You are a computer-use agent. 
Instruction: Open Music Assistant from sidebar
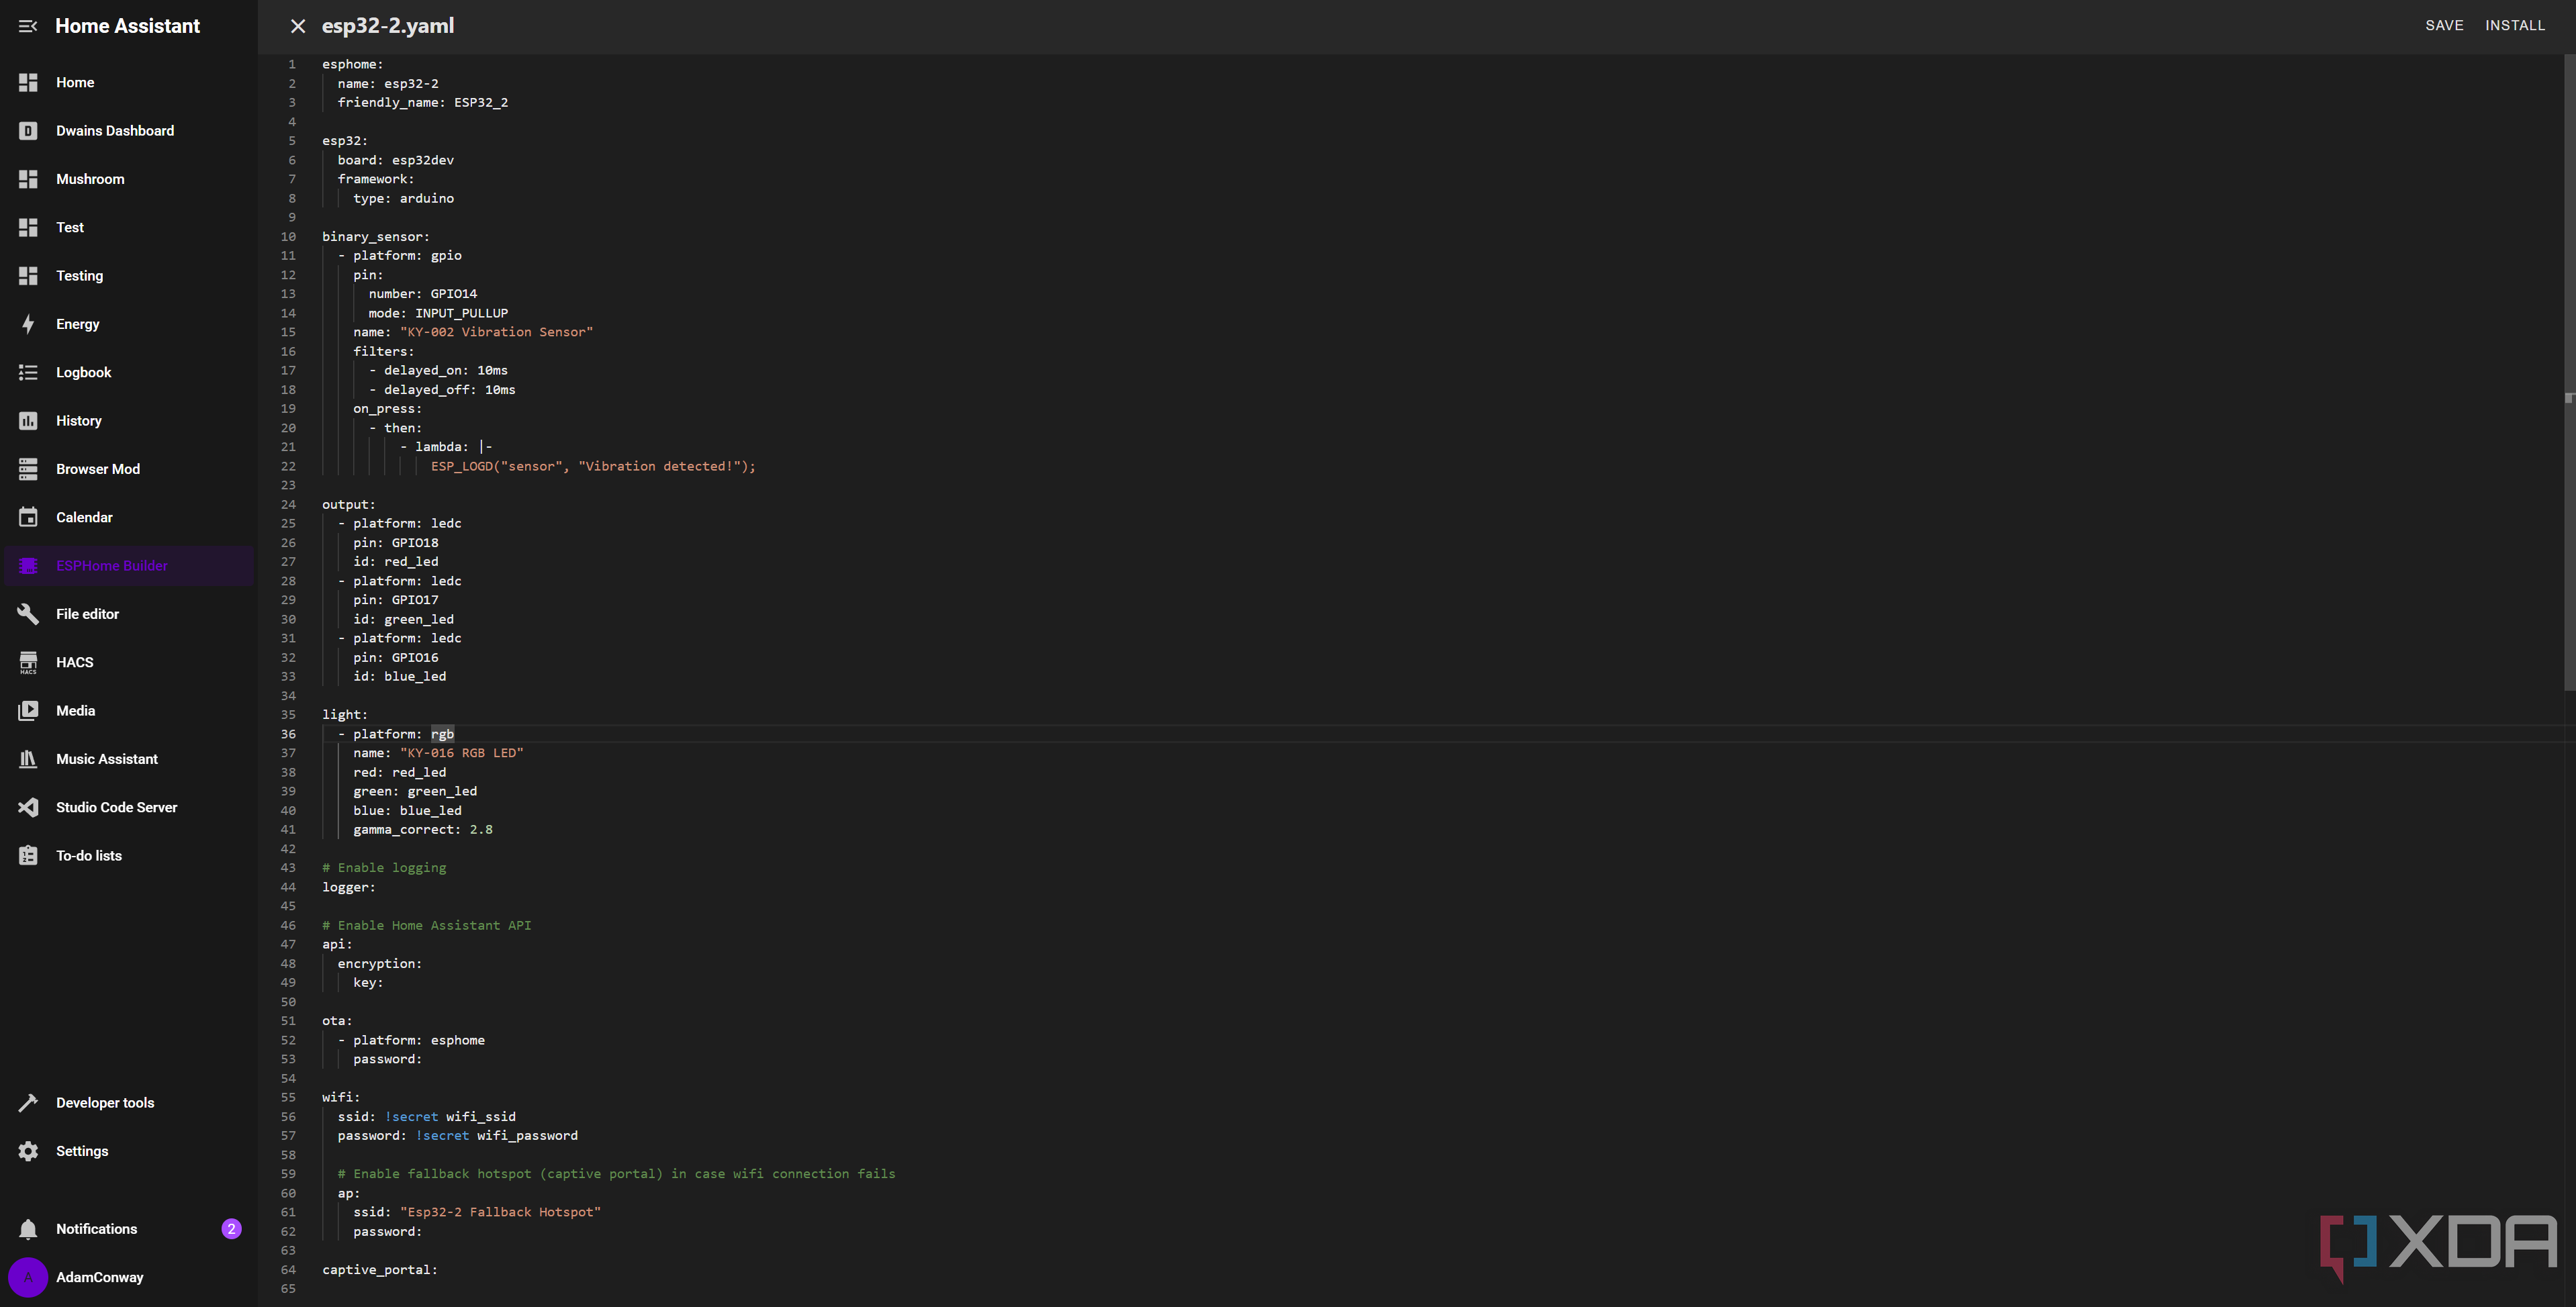pyautogui.click(x=128, y=759)
